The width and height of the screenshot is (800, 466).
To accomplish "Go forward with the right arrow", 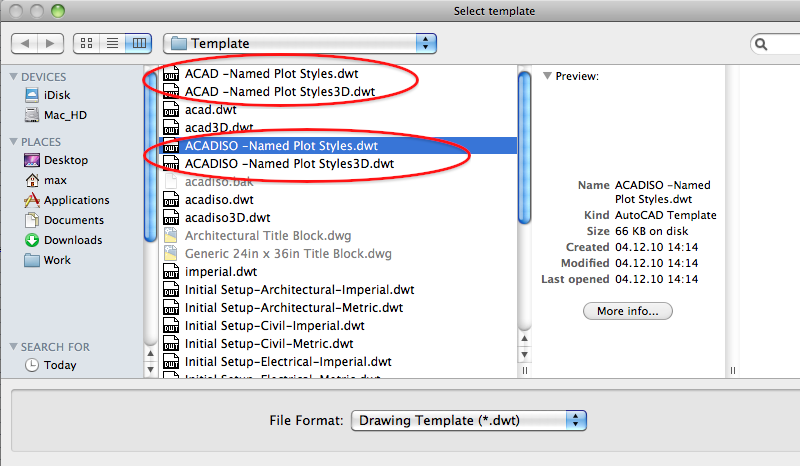I will click(51, 43).
